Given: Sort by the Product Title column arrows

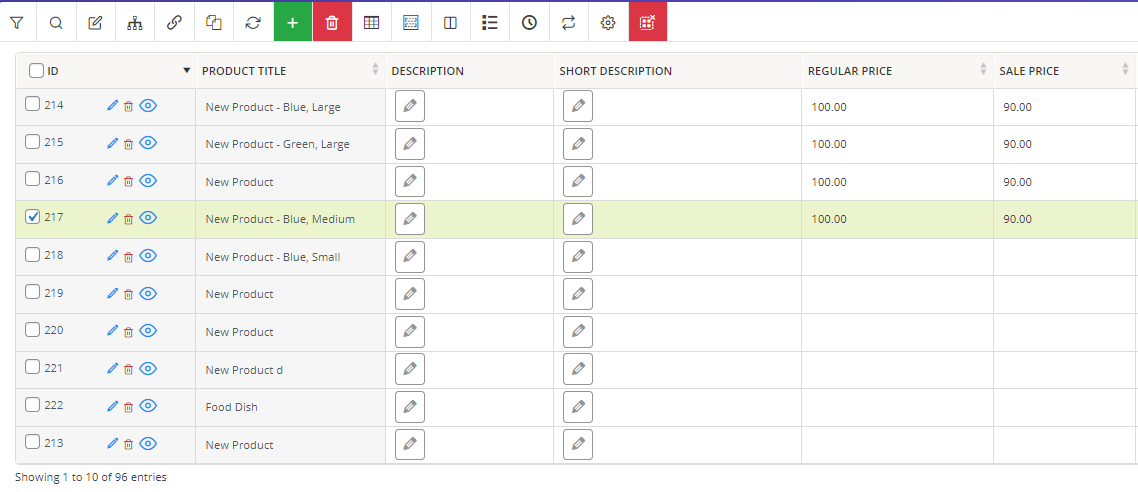Looking at the screenshot, I should coord(375,69).
